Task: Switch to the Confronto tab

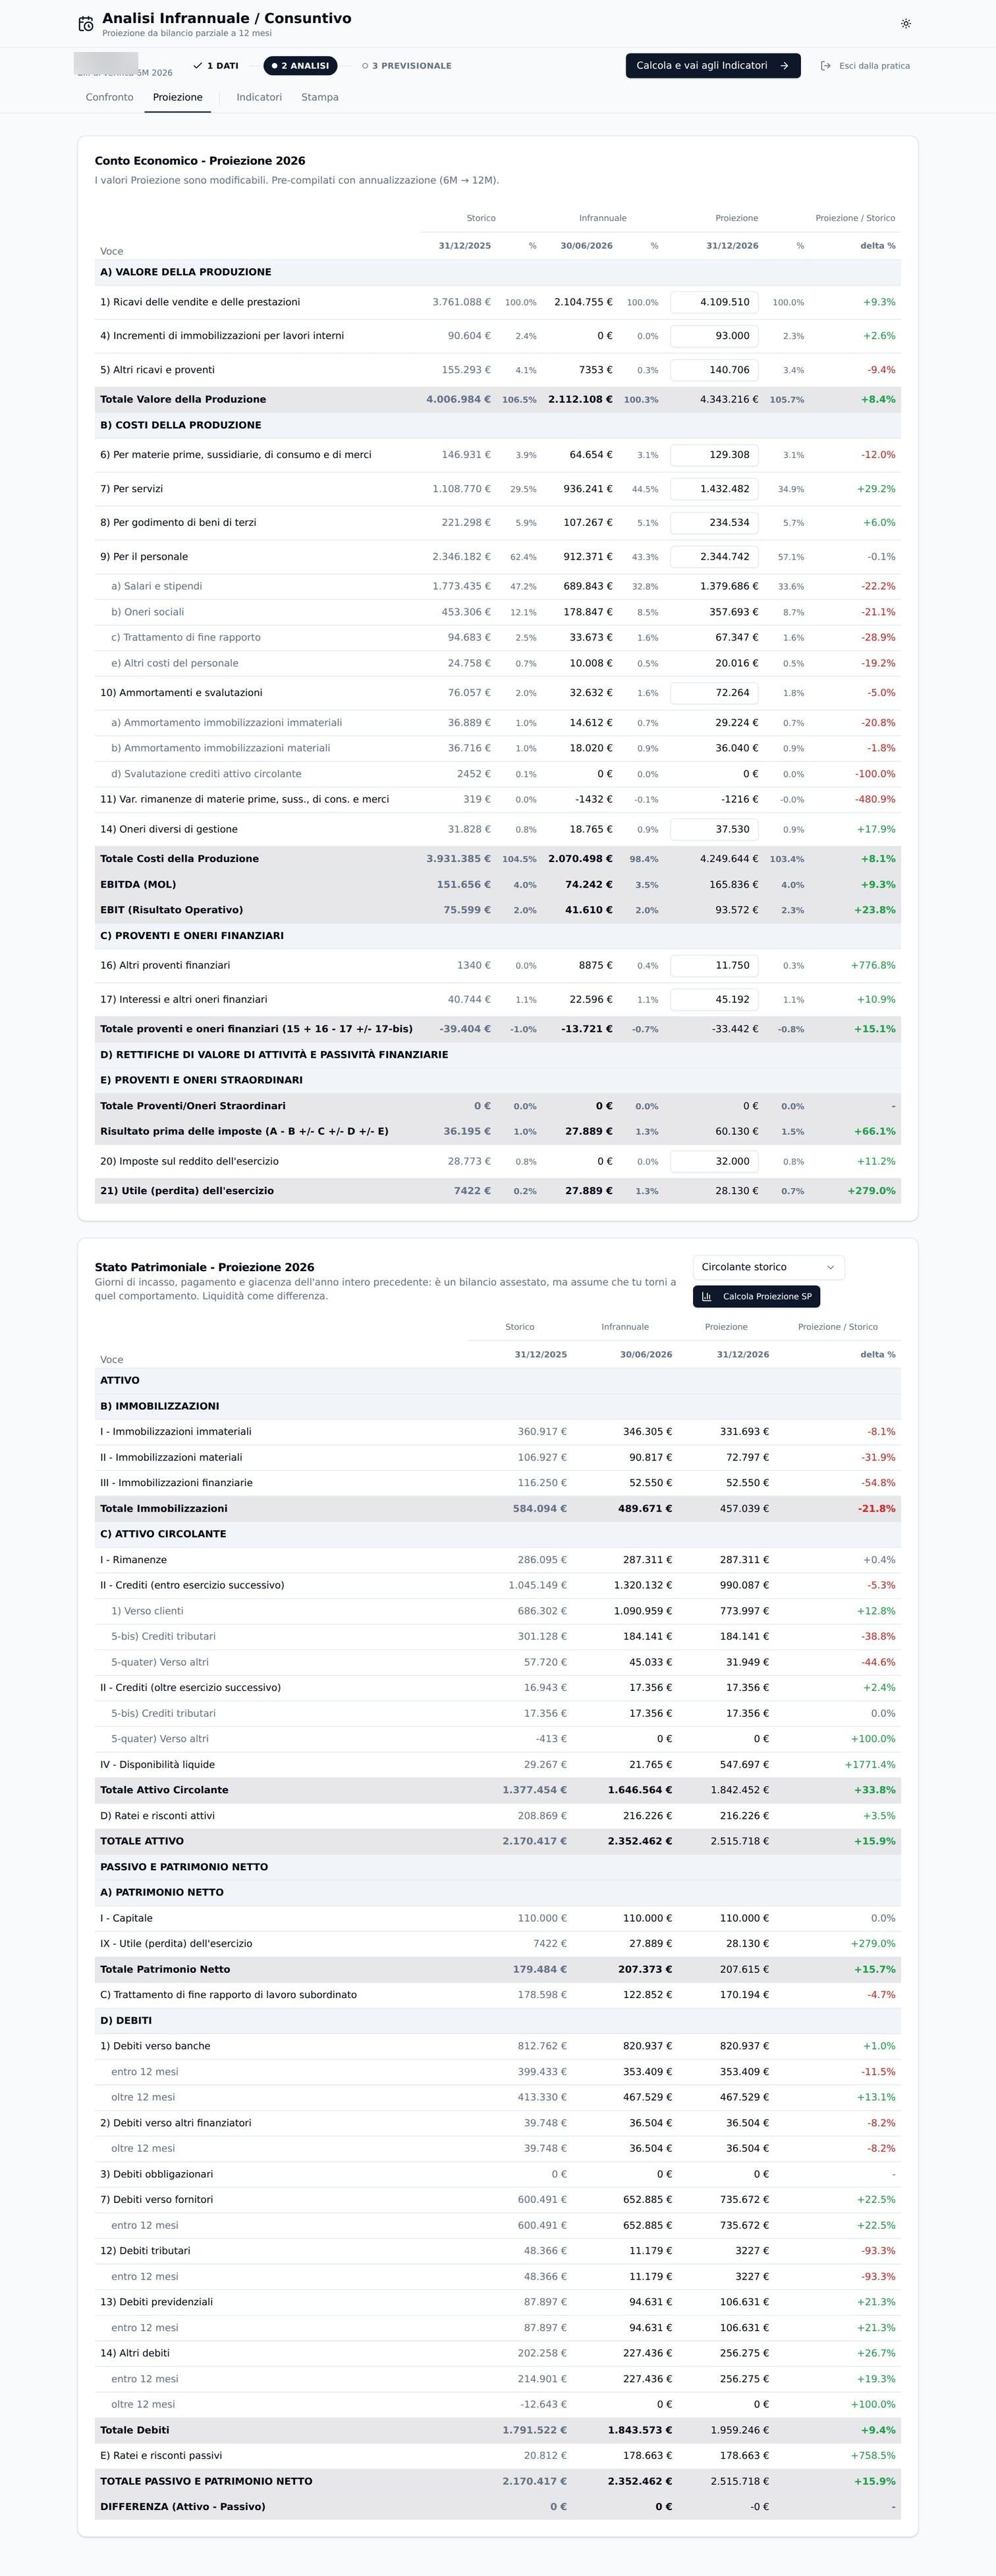Action: click(109, 97)
